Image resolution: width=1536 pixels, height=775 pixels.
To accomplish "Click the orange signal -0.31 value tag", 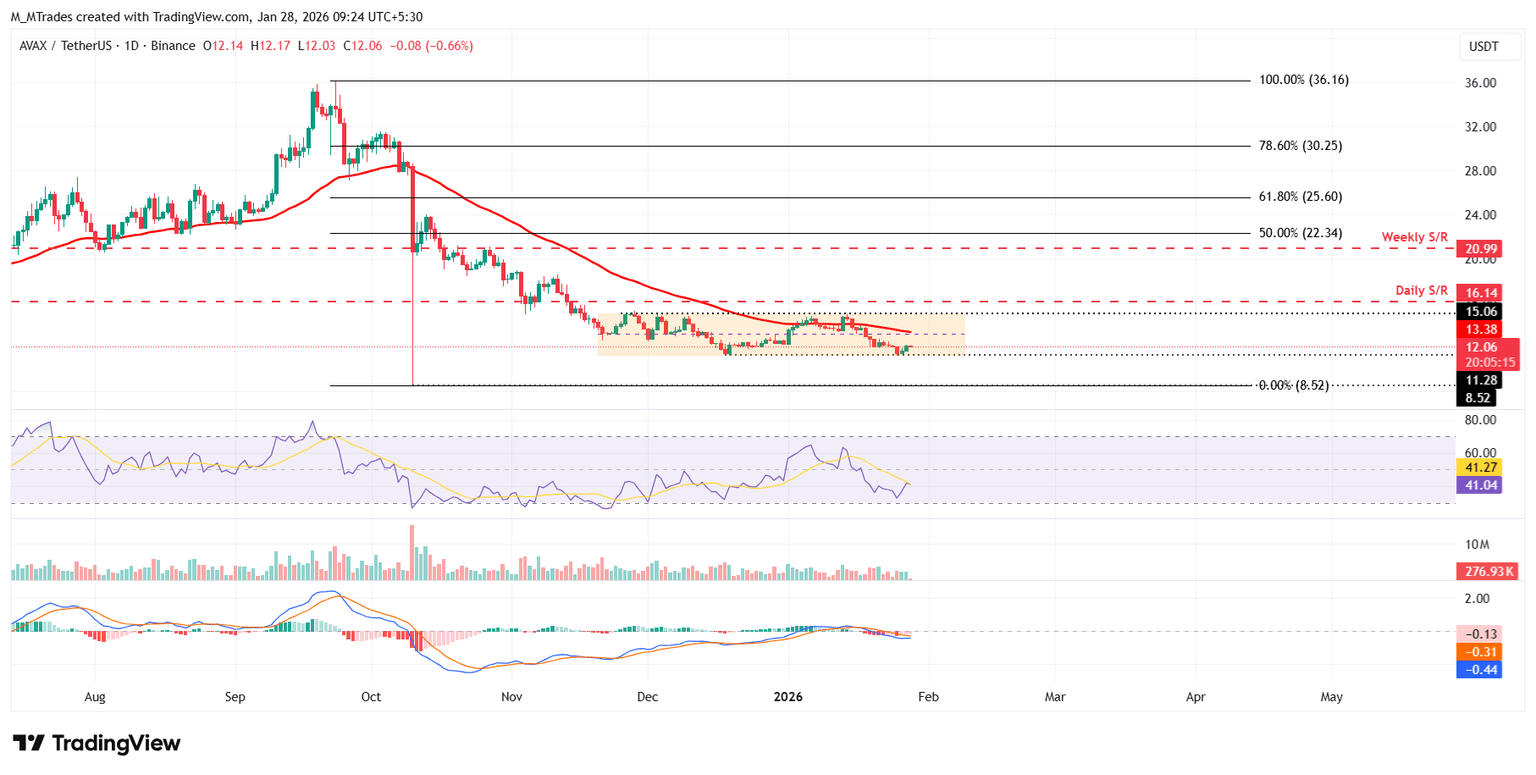I will (x=1475, y=651).
